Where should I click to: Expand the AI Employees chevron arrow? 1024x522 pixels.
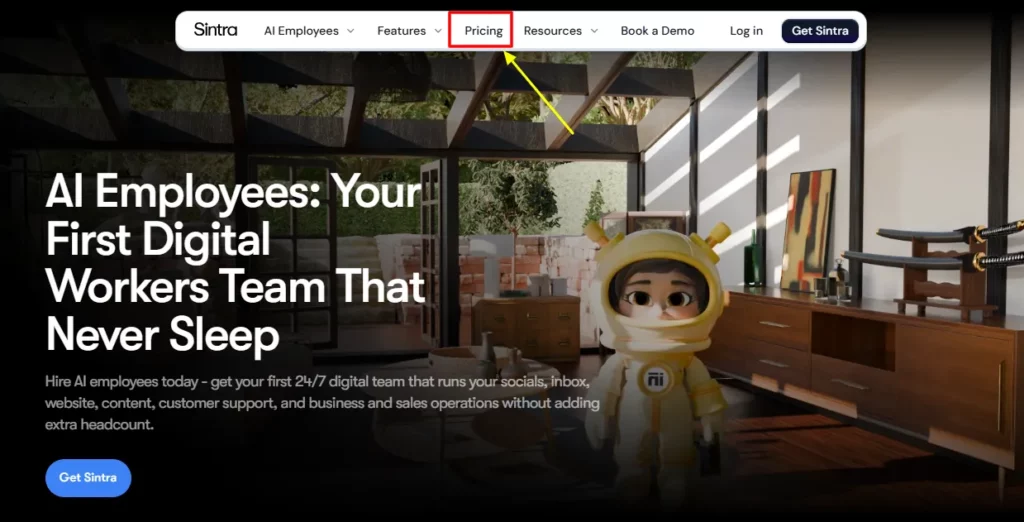tap(350, 31)
